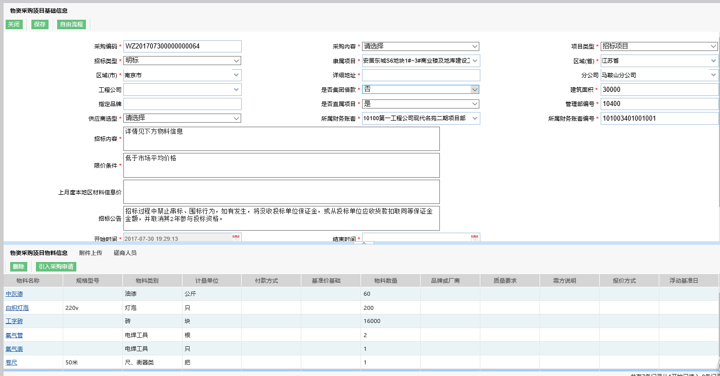Click the 浮动基准日 column header
This screenshot has width=720, height=376.
point(689,281)
